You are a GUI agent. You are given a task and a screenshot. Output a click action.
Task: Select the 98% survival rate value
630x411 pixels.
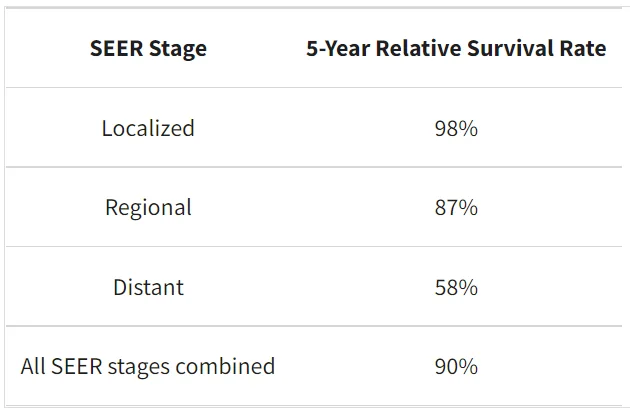(x=456, y=128)
